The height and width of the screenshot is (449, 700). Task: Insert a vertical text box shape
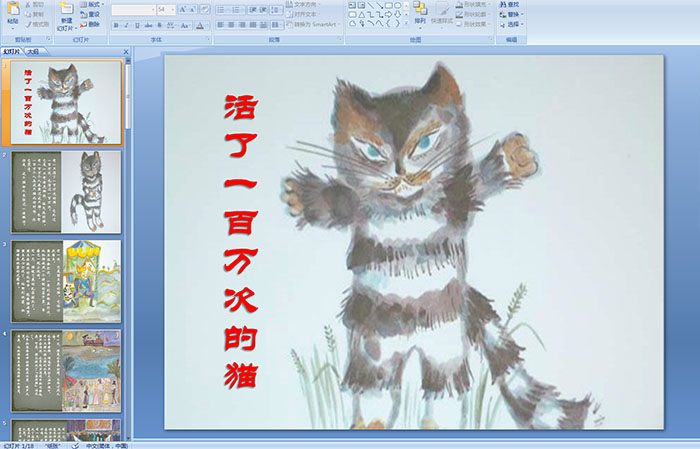361,5
